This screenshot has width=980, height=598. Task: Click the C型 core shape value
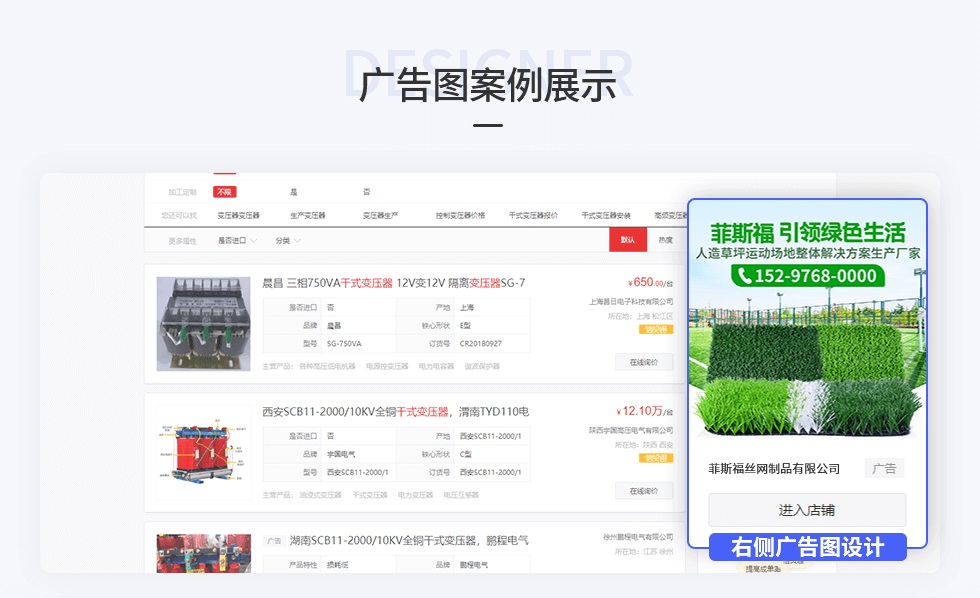click(466, 454)
